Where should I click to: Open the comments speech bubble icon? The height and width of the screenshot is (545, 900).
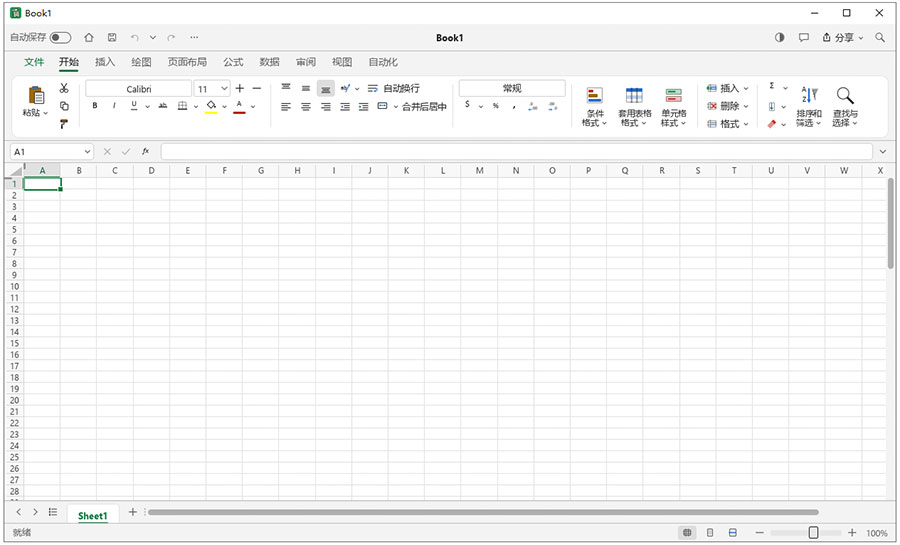(804, 37)
